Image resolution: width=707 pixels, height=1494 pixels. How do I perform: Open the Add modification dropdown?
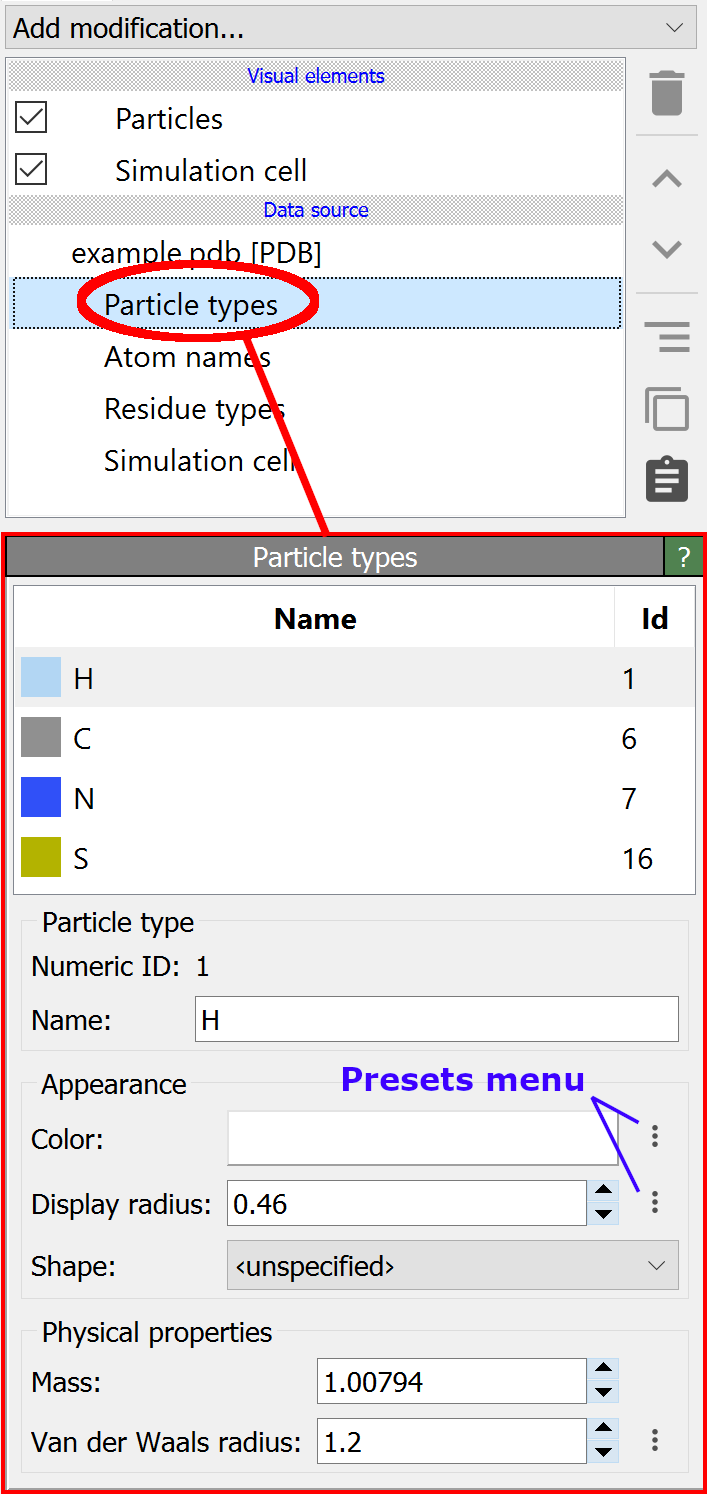[350, 28]
